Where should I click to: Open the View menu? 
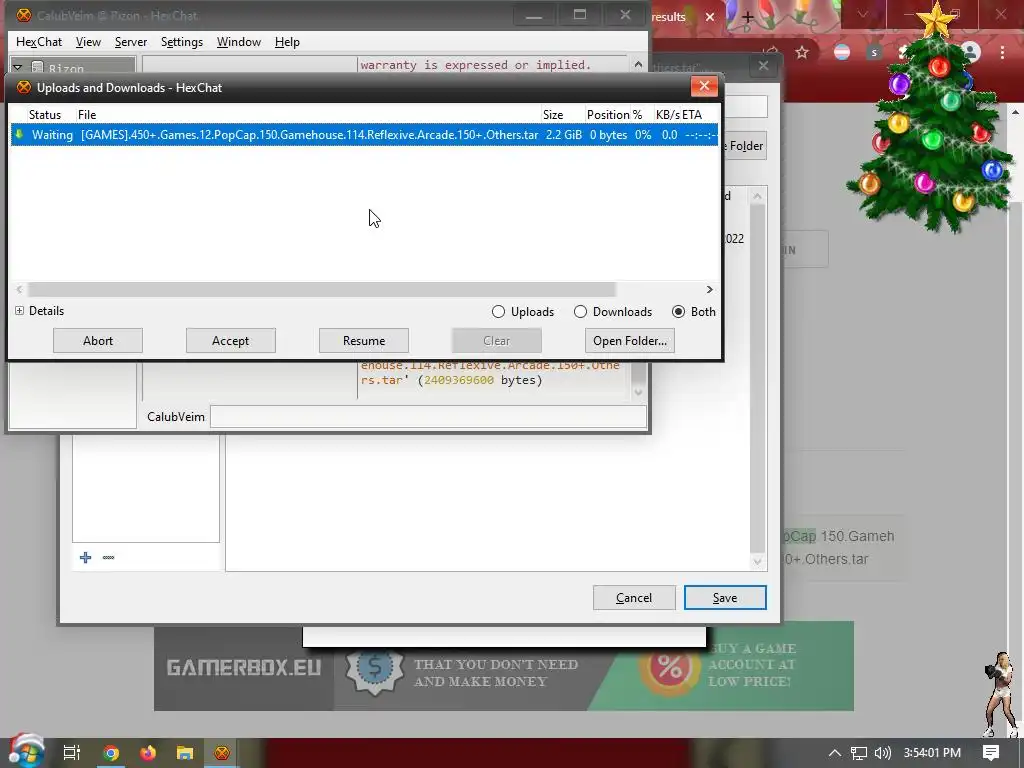88,42
